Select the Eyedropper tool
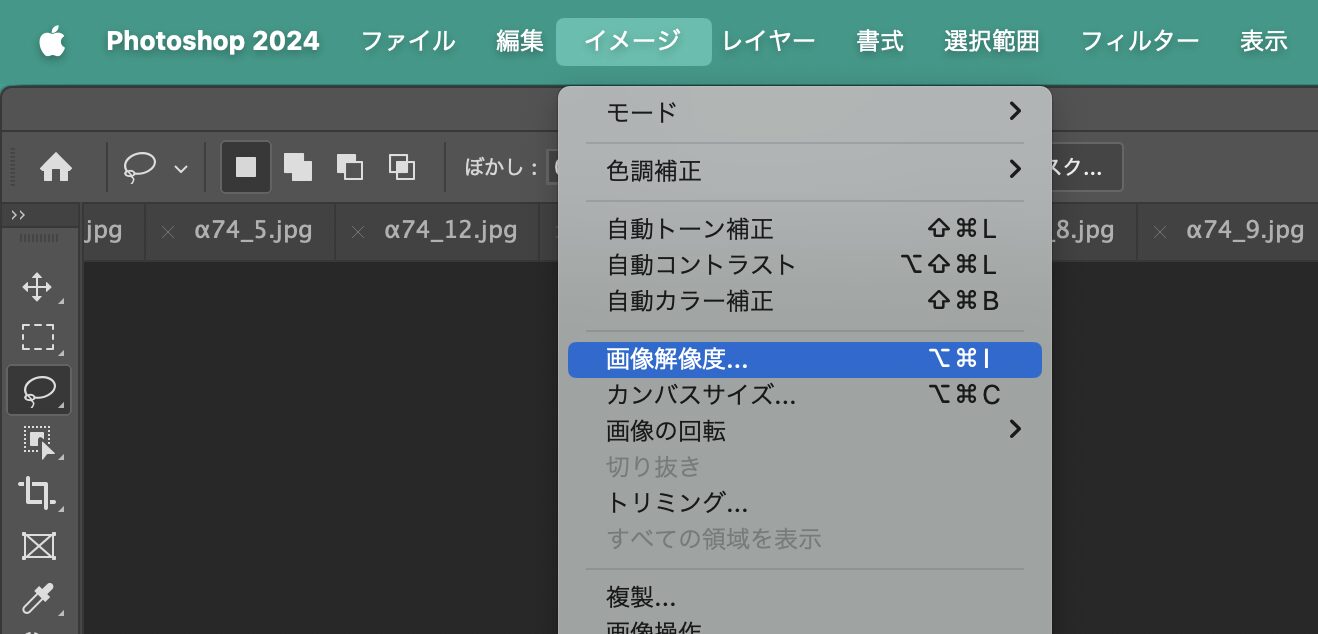Image resolution: width=1318 pixels, height=634 pixels. 38,598
